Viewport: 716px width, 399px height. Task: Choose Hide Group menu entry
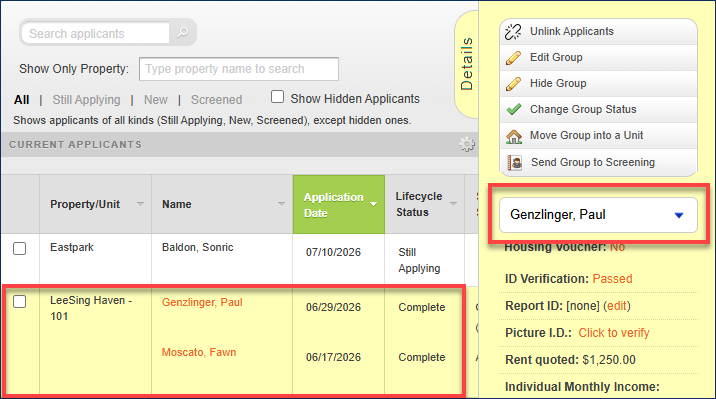(598, 84)
